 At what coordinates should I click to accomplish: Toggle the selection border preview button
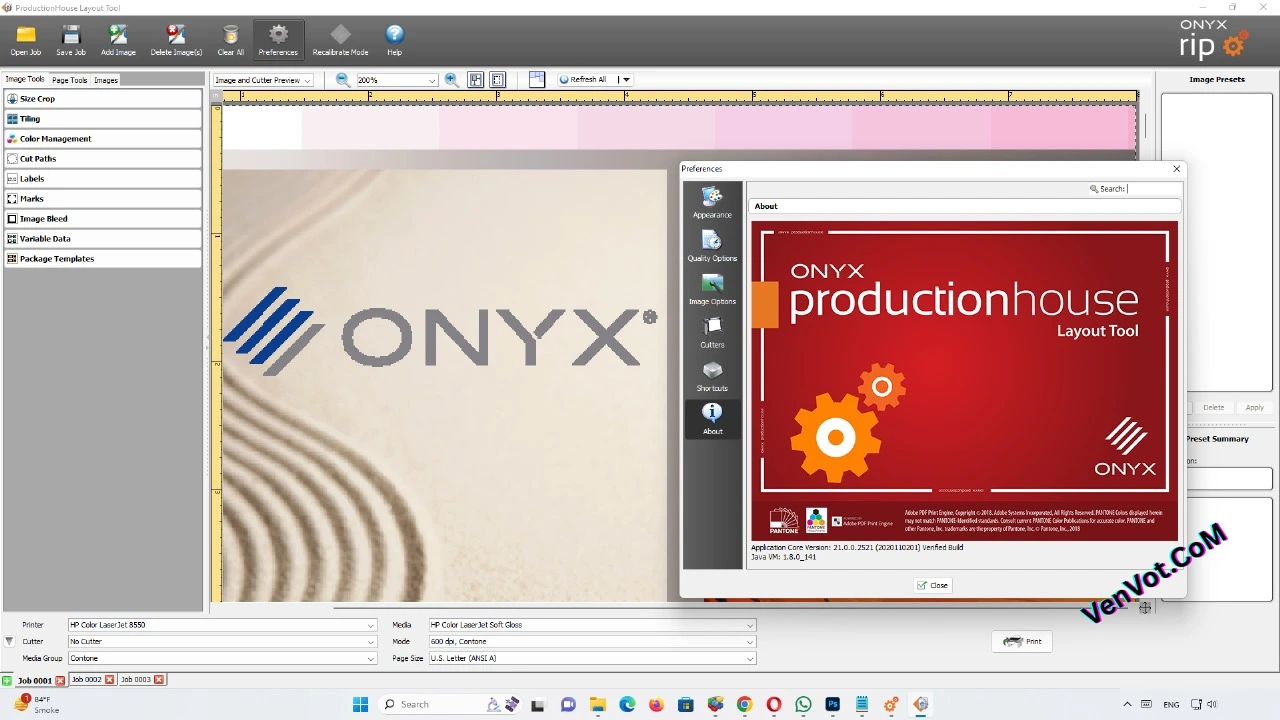pyautogui.click(x=497, y=79)
